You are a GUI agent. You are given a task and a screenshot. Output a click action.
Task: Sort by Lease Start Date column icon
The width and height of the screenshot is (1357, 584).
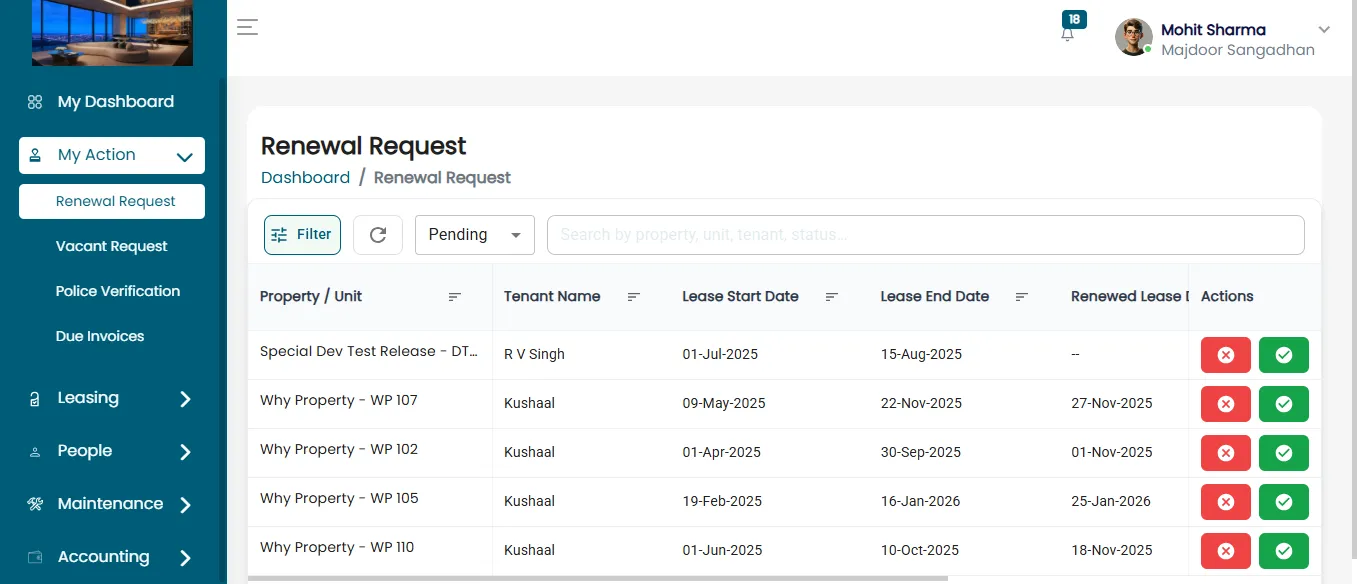coord(831,297)
